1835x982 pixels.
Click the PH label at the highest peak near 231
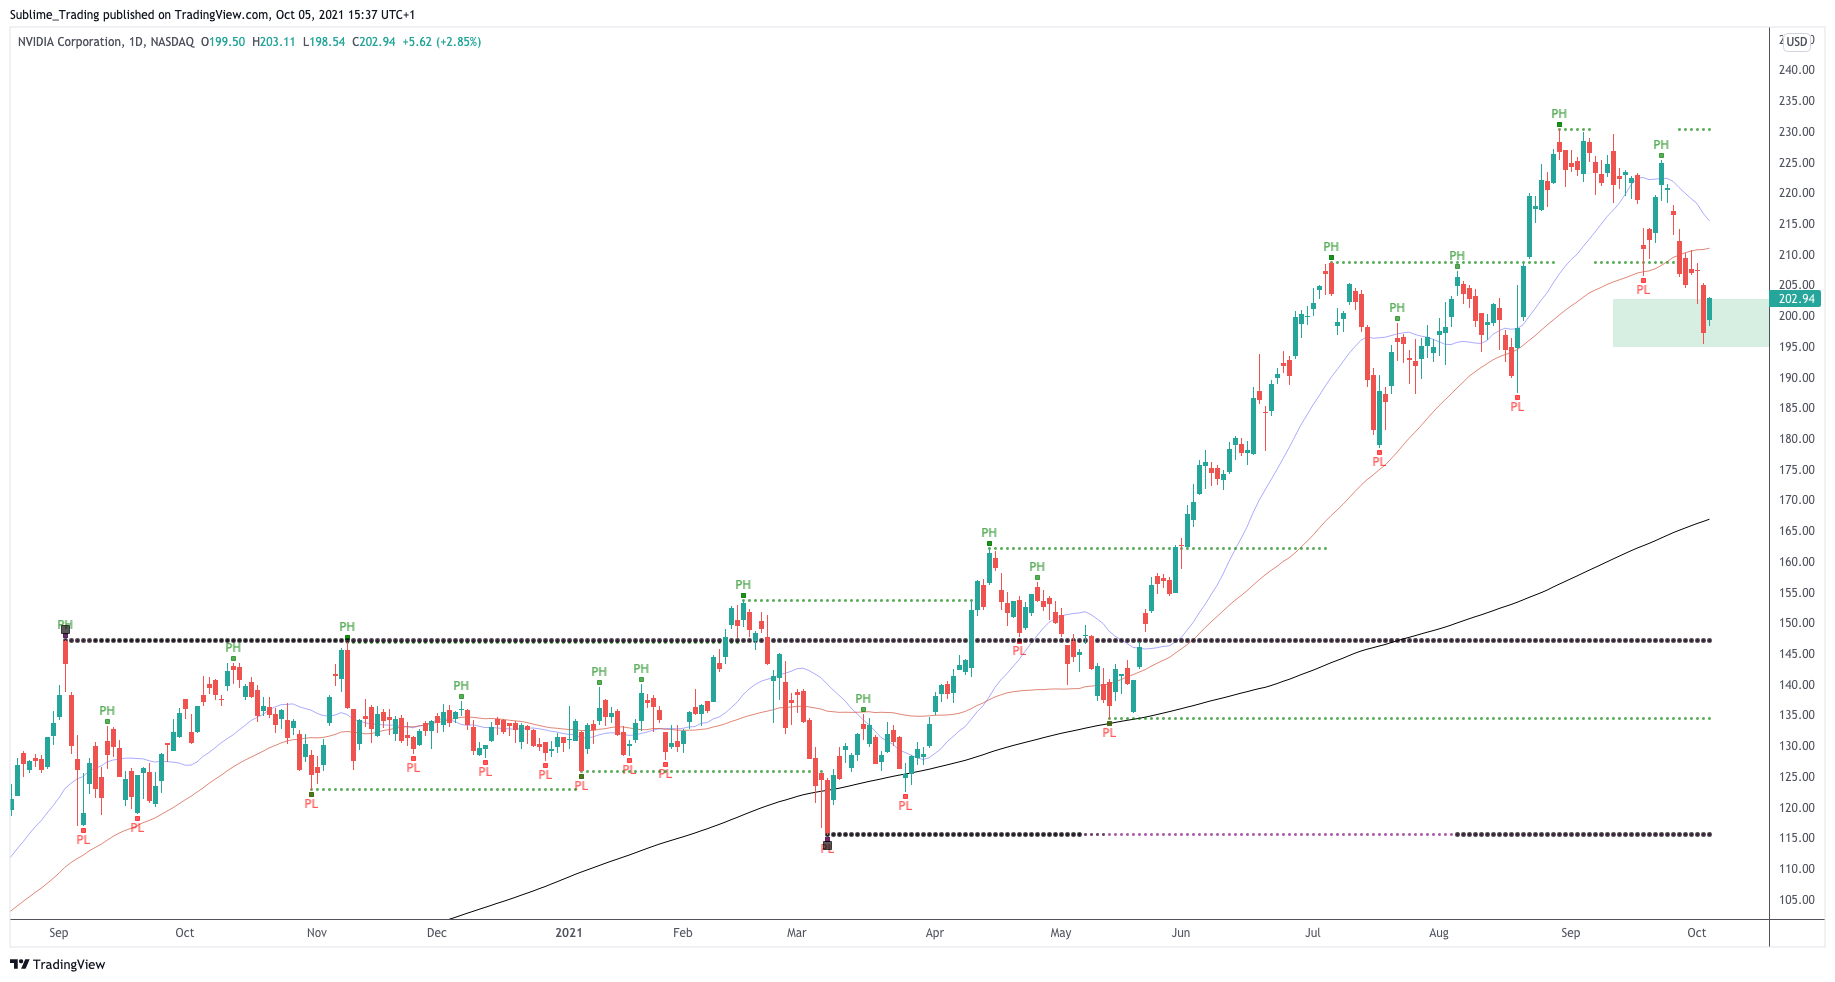1559,114
